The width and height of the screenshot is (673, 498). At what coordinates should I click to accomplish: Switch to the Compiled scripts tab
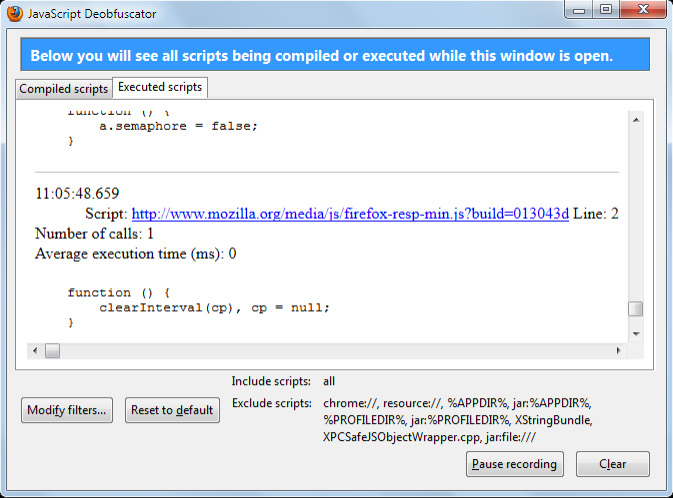coord(64,89)
